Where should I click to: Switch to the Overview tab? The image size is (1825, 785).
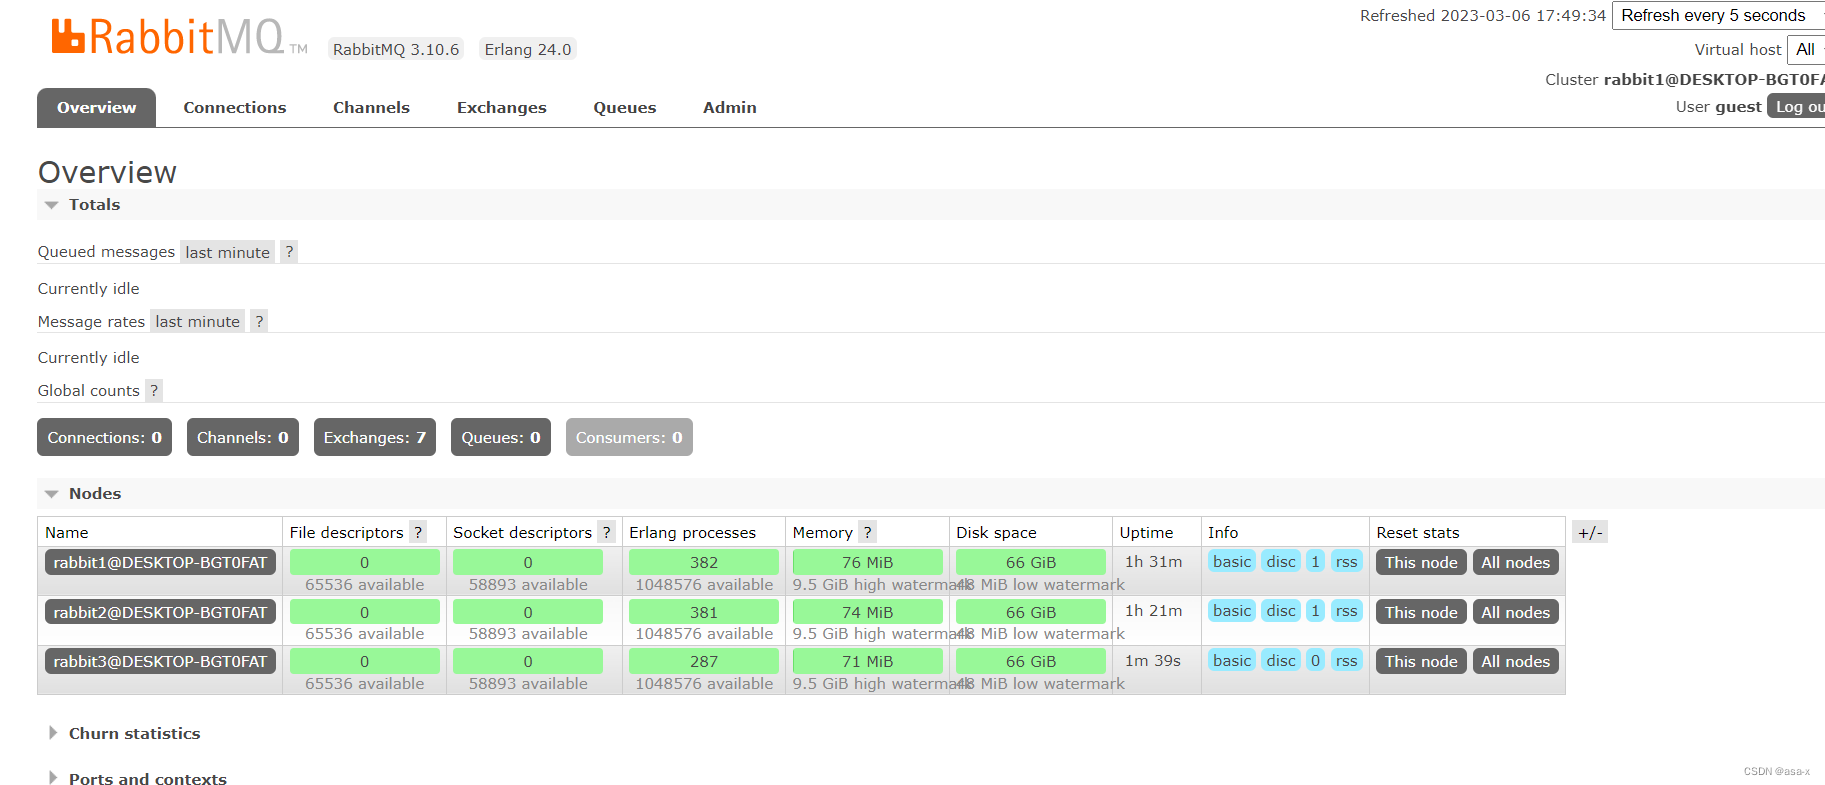tap(96, 107)
